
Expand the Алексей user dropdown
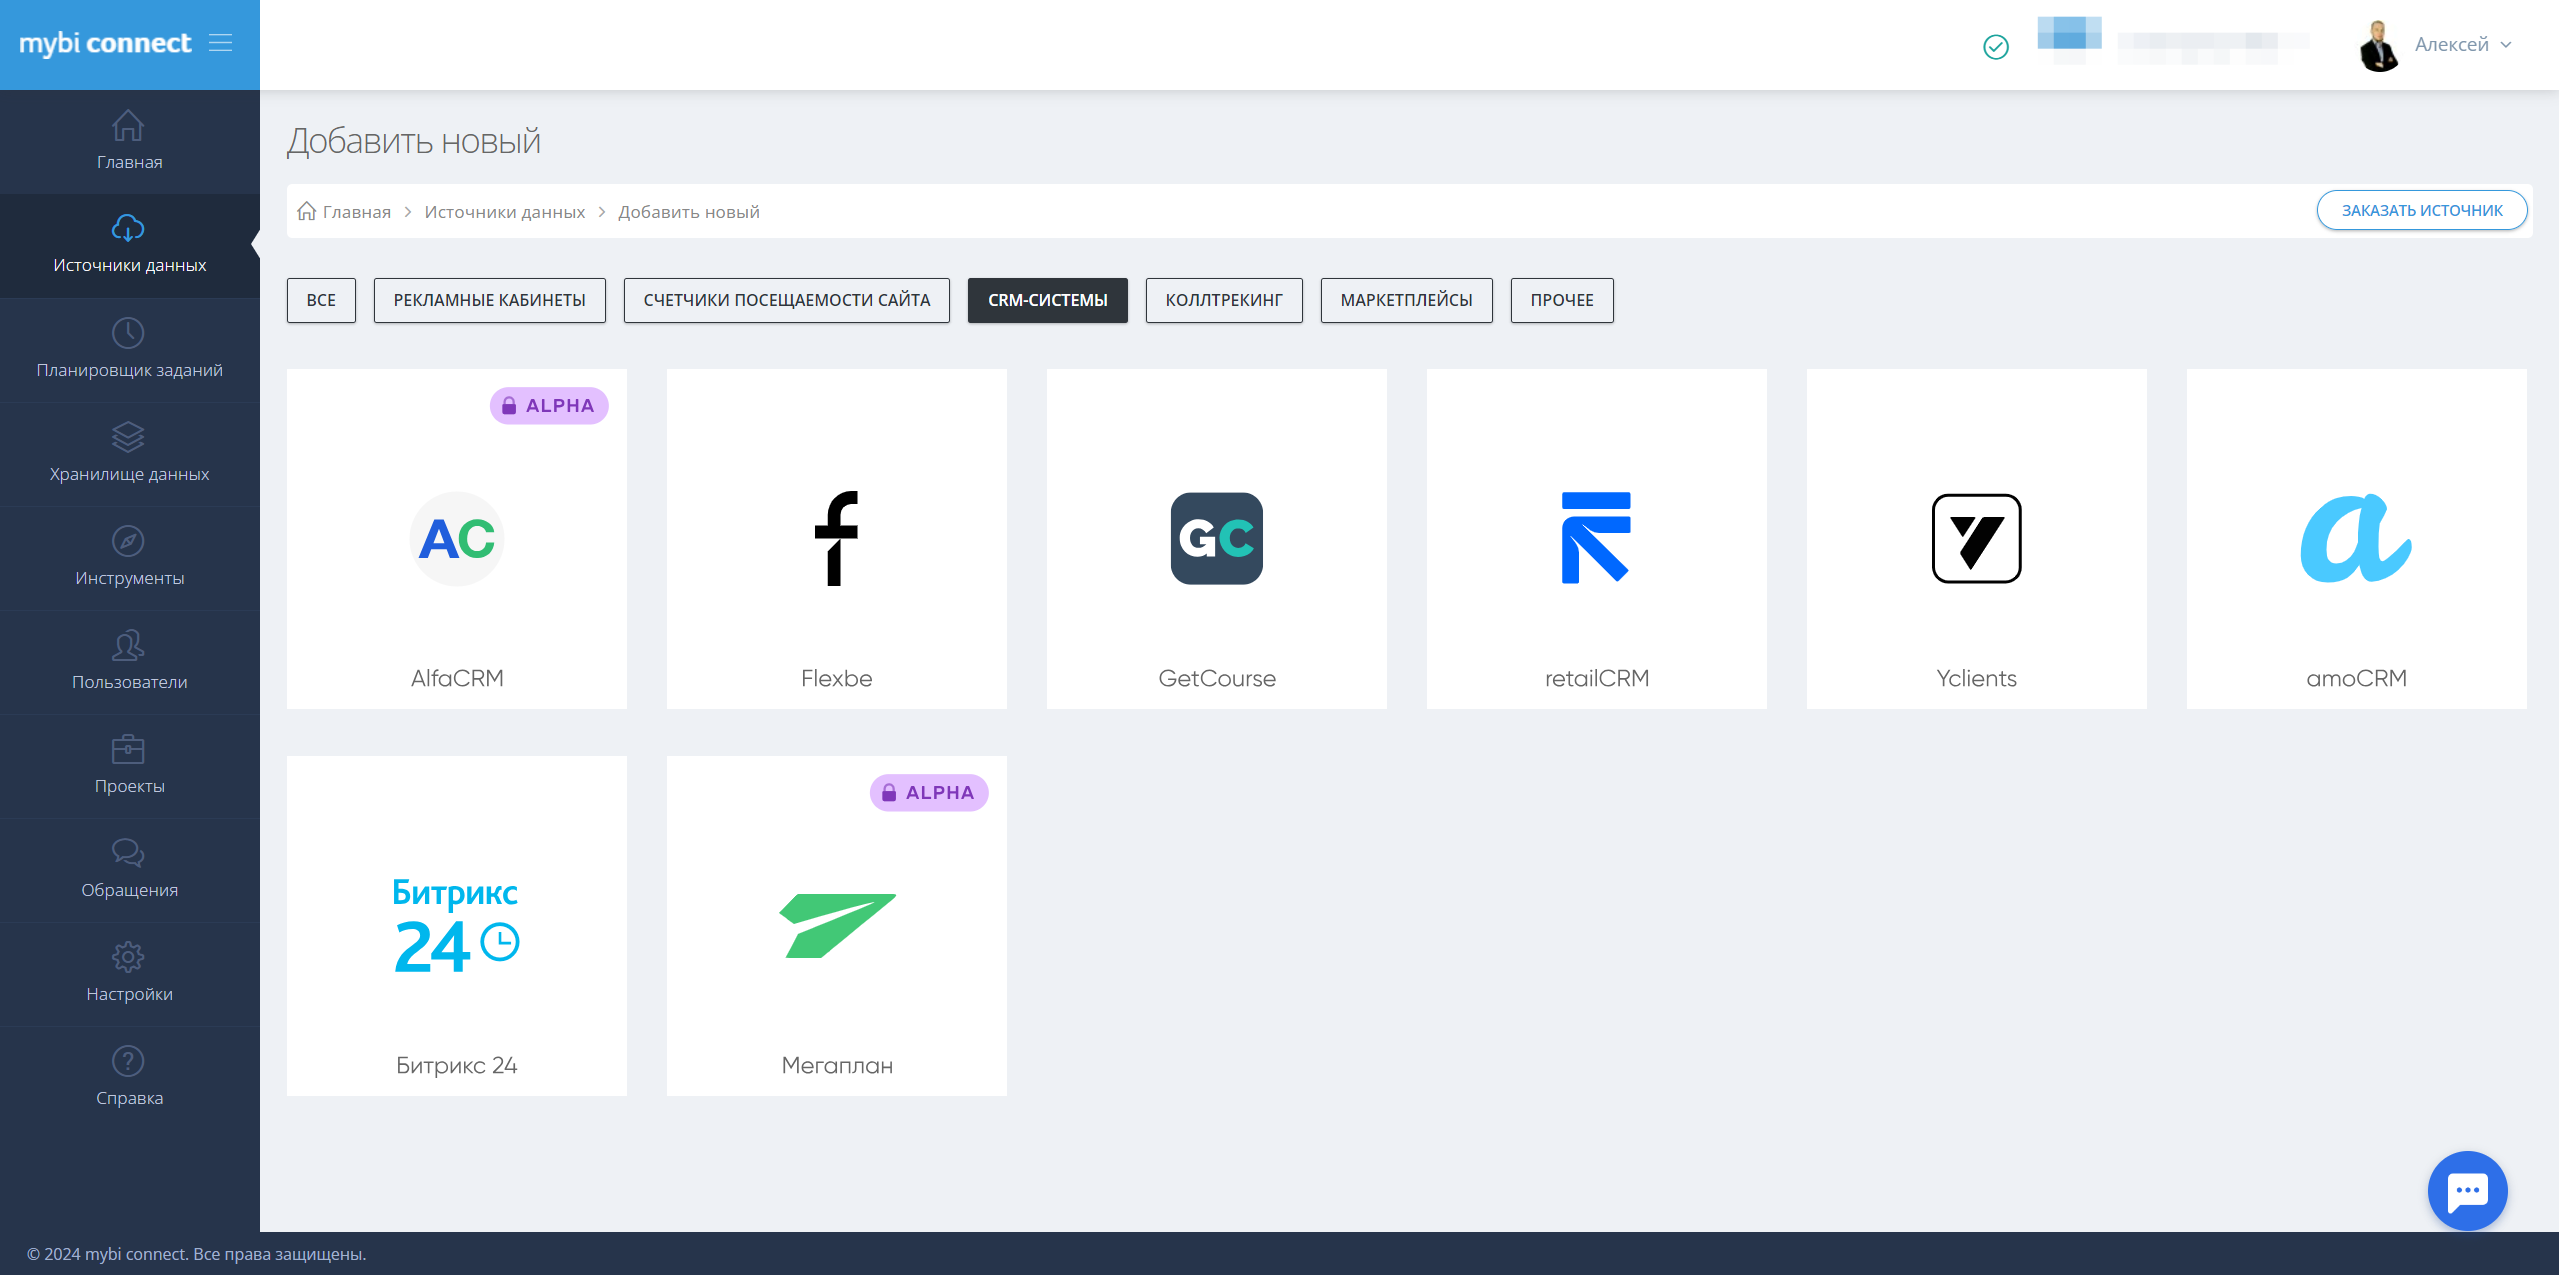[2461, 44]
